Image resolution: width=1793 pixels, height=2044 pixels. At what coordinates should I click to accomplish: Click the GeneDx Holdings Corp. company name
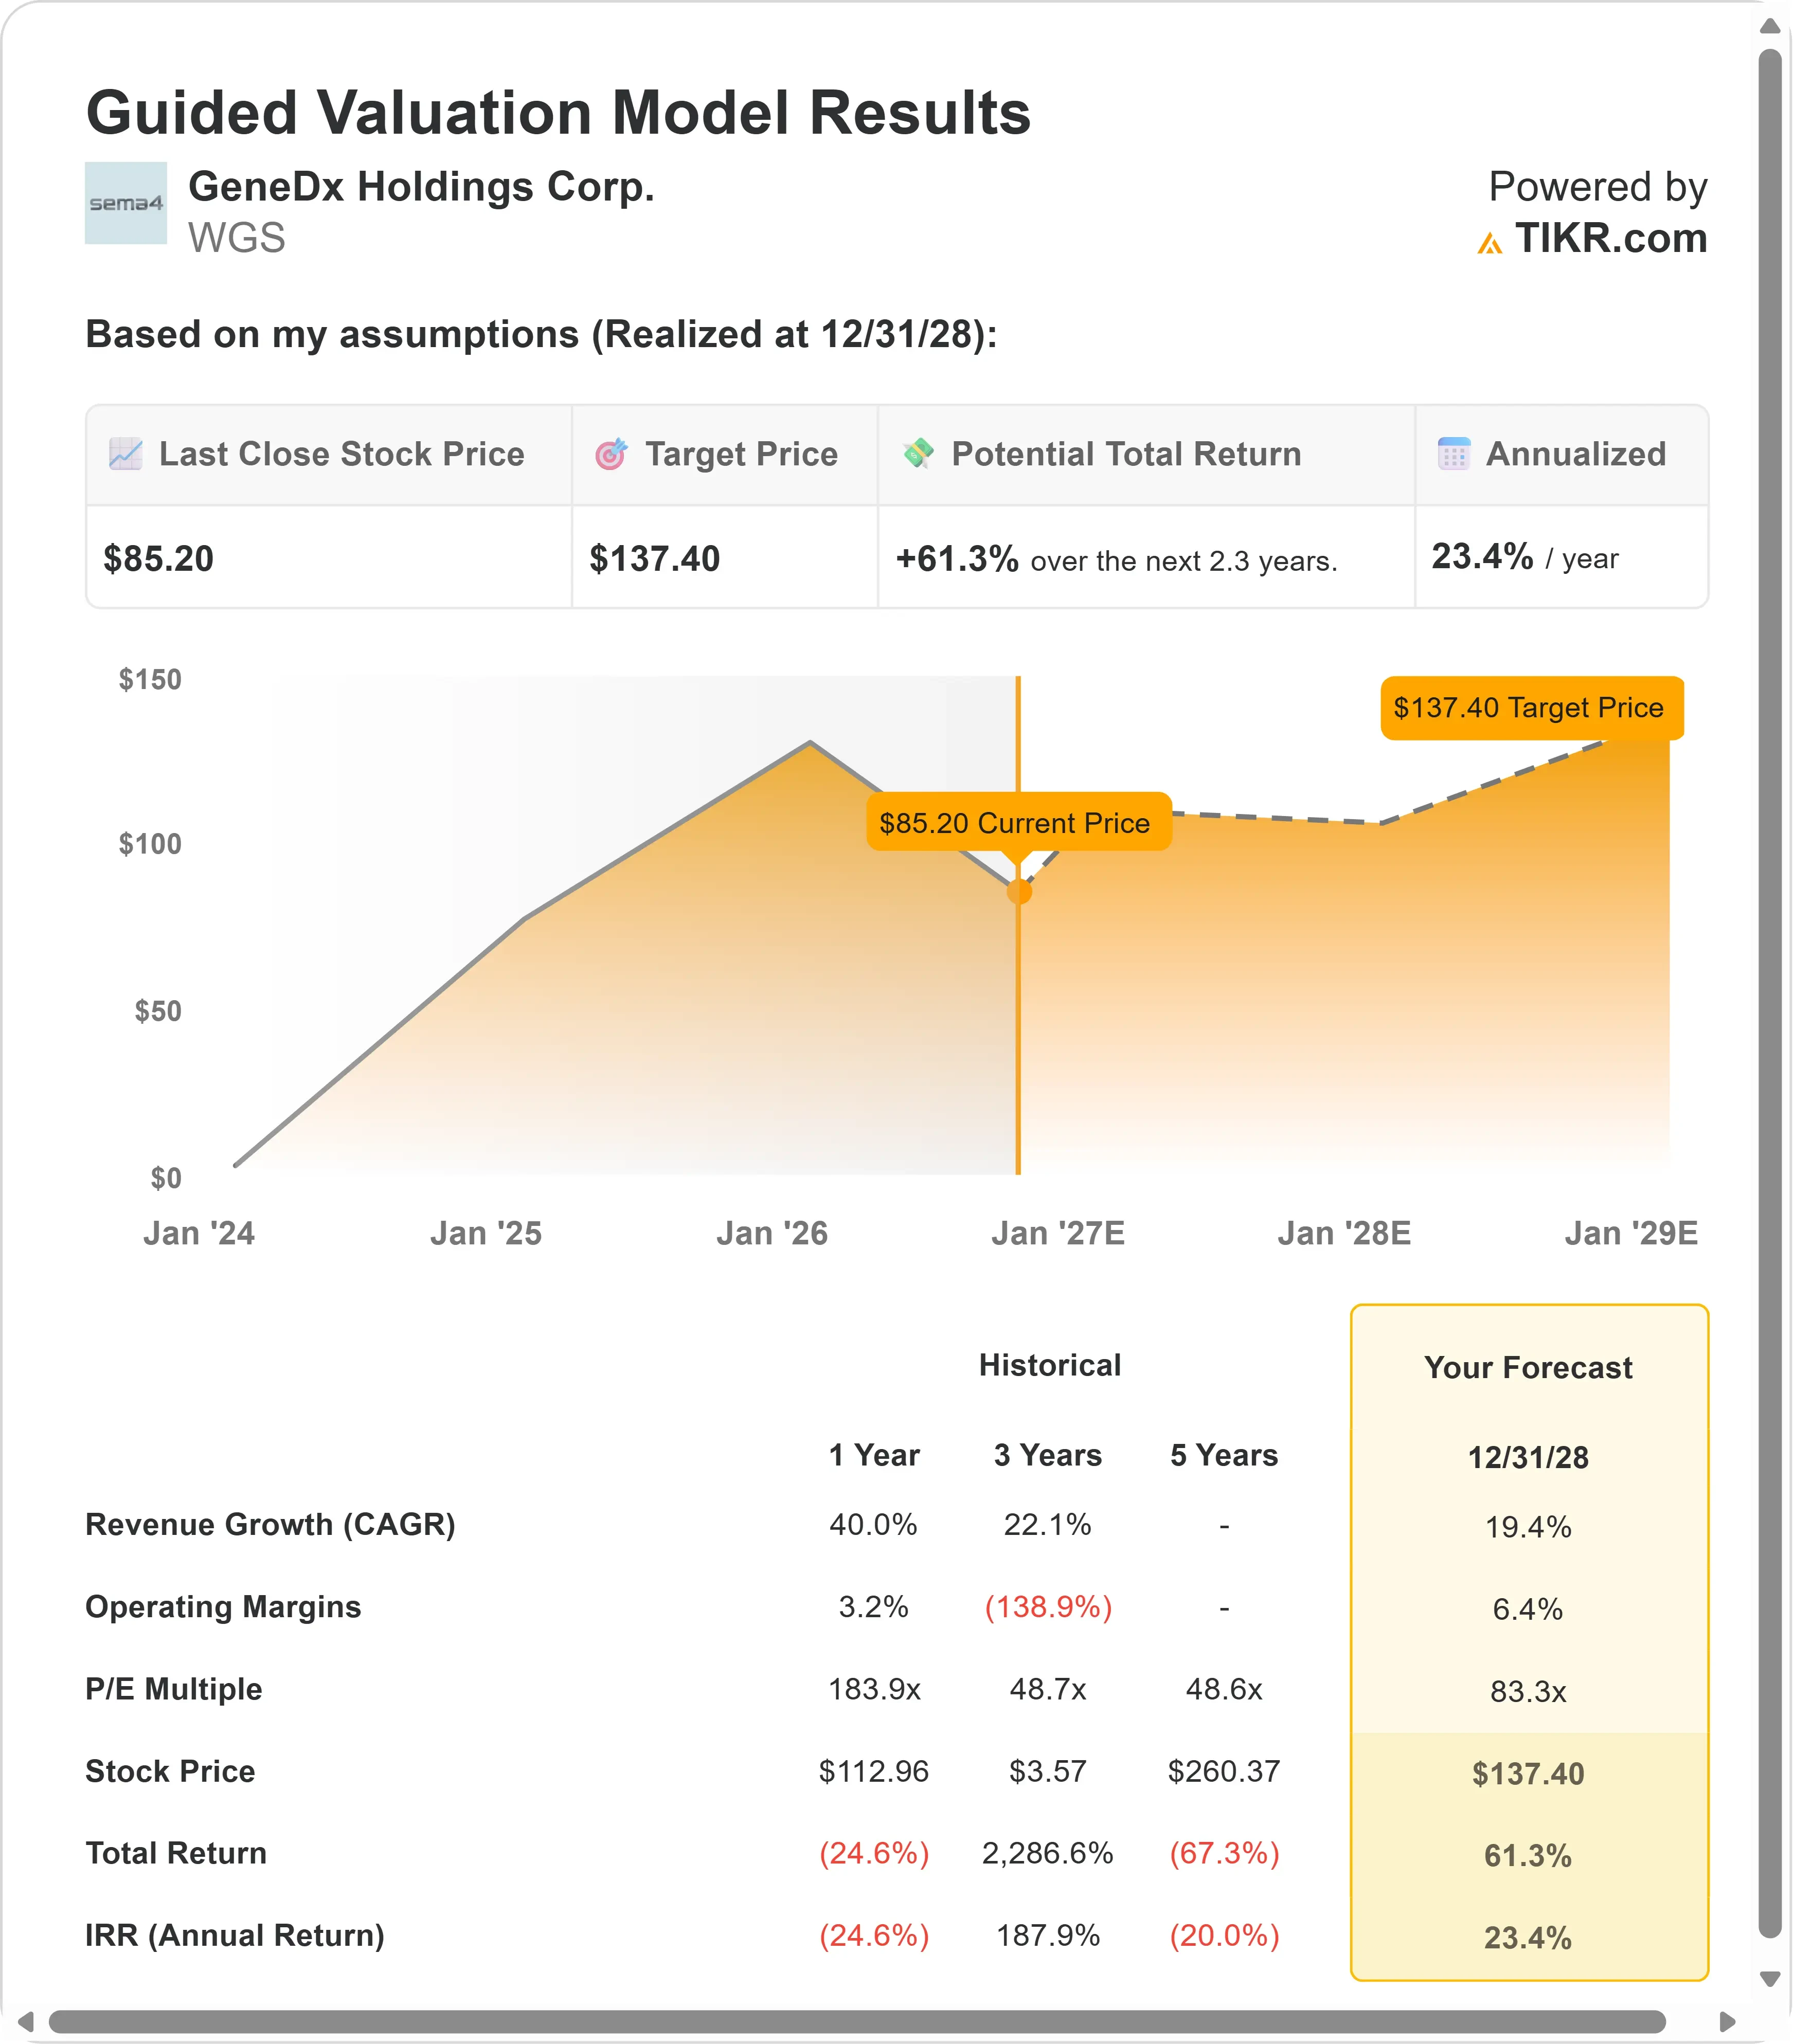[421, 187]
